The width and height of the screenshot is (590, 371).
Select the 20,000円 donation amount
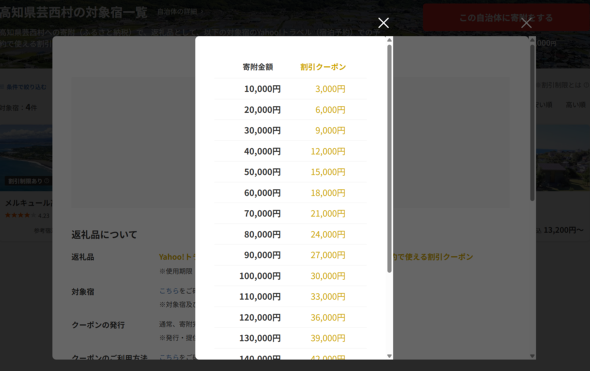point(262,110)
